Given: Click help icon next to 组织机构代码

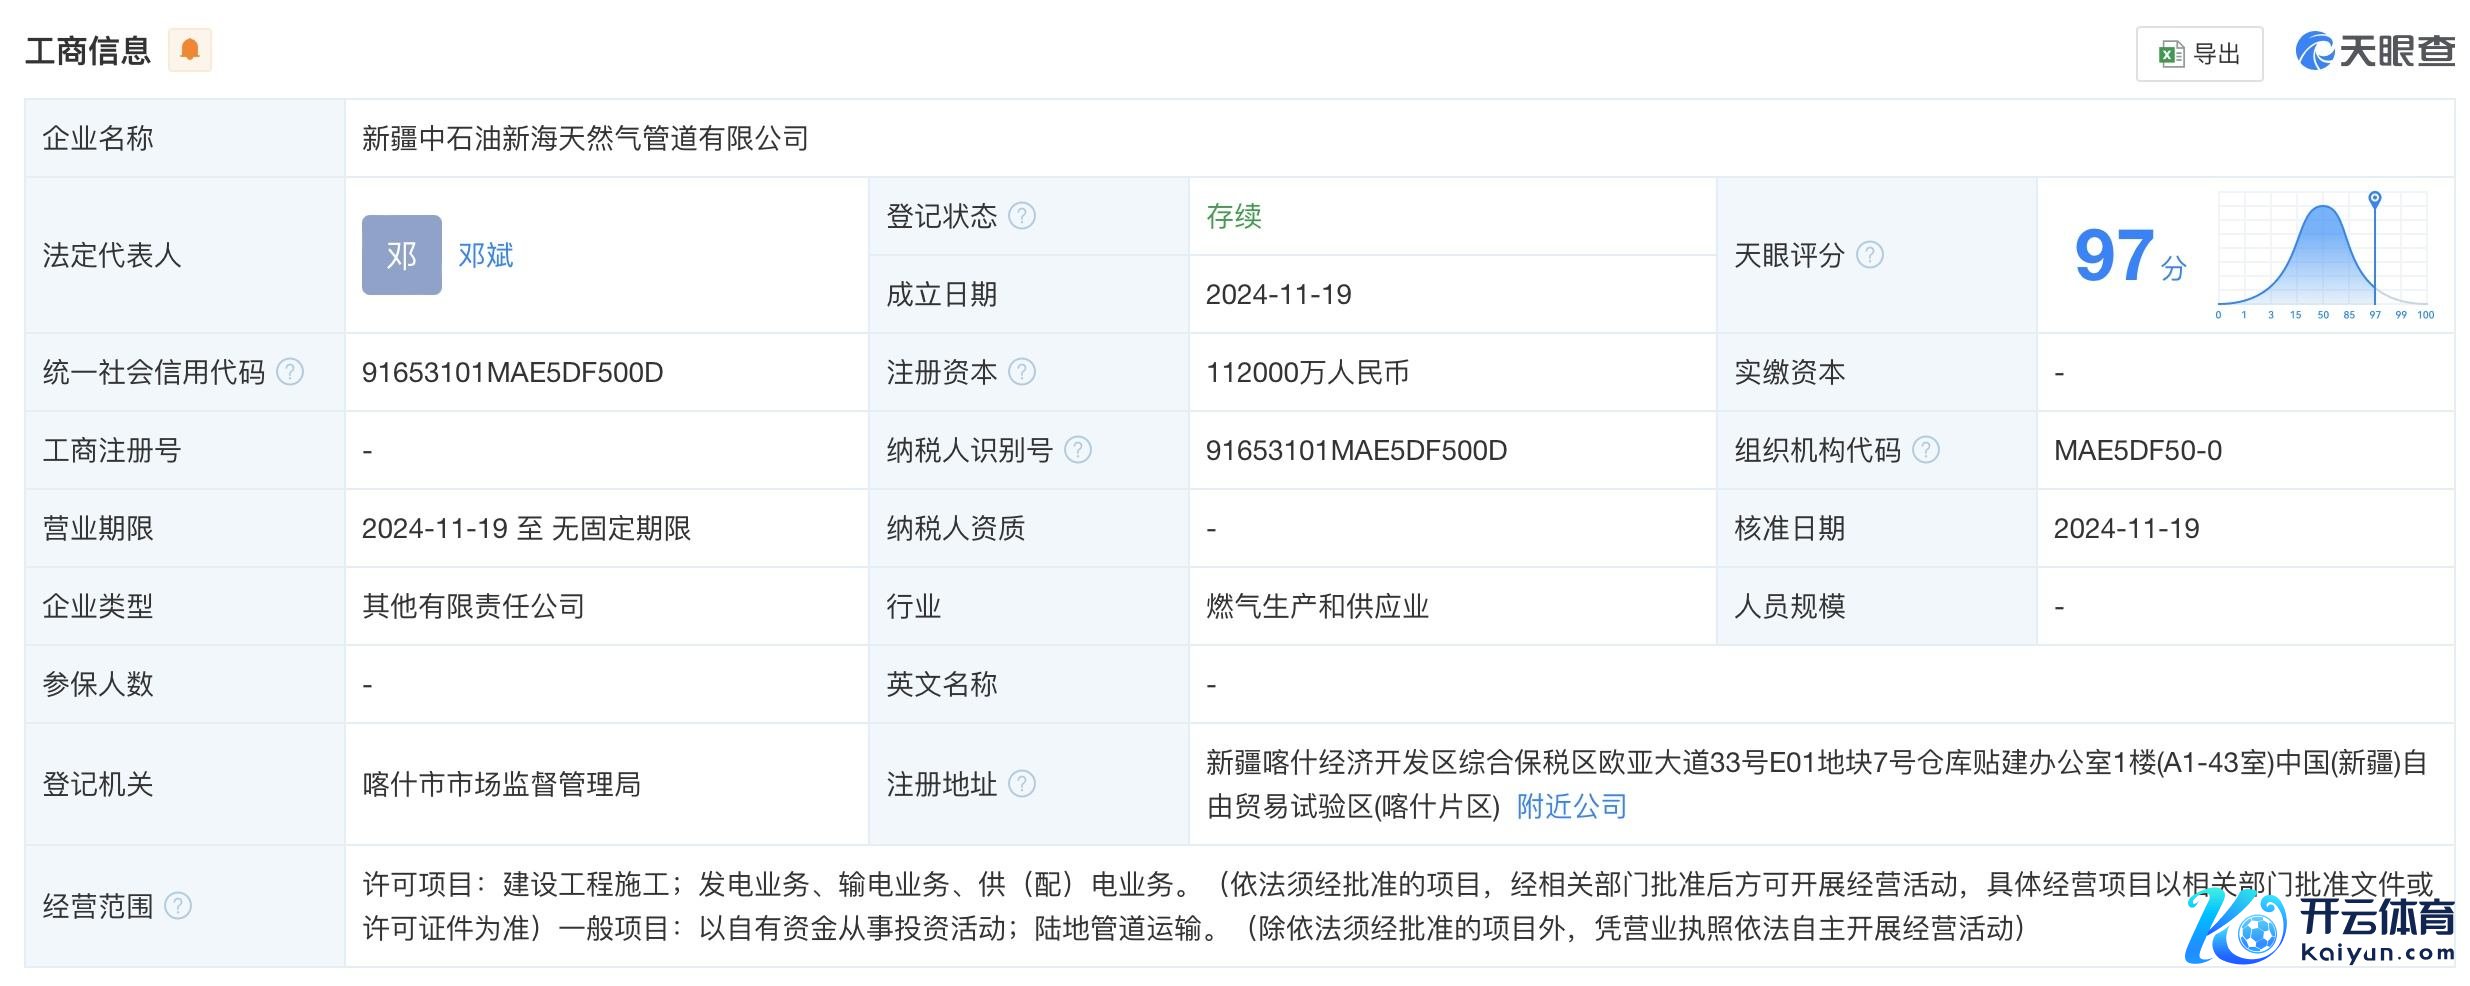Looking at the screenshot, I should coord(1926,450).
